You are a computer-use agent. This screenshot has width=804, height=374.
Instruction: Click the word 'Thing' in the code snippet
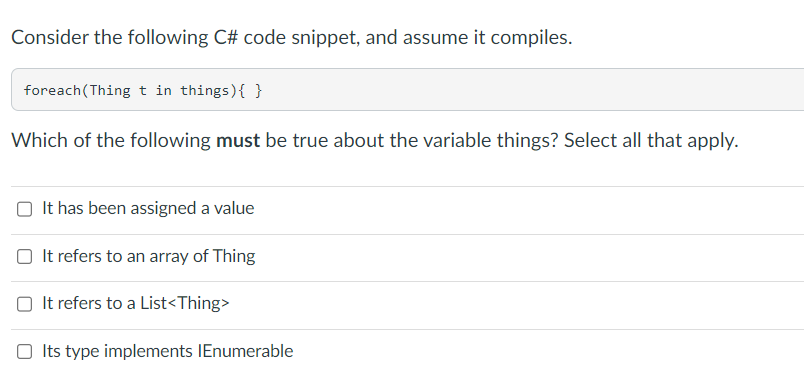point(110,91)
